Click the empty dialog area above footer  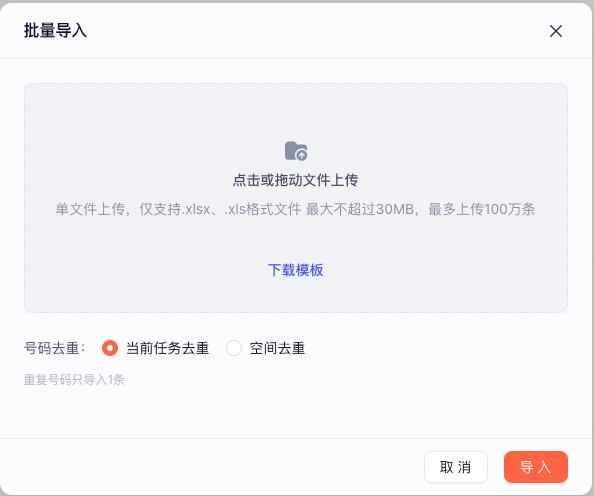tap(295, 413)
